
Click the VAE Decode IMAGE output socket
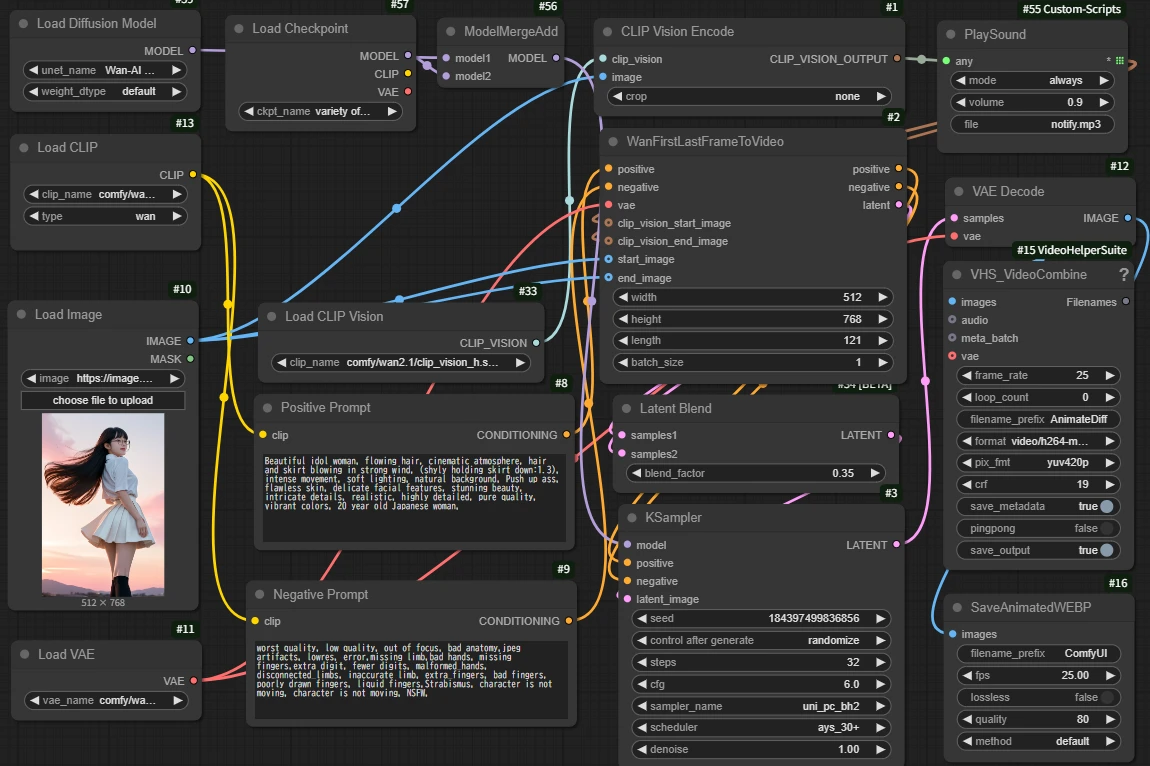click(x=1128, y=218)
